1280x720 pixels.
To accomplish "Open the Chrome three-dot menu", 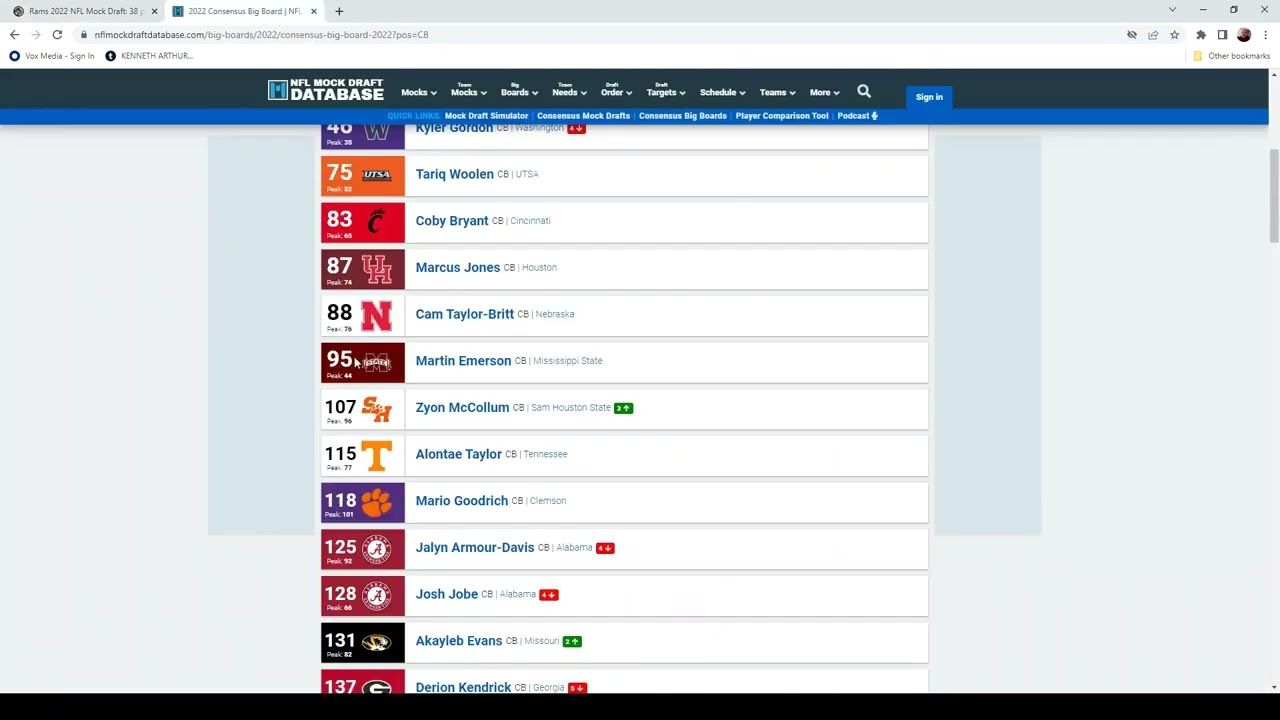I will click(1265, 34).
